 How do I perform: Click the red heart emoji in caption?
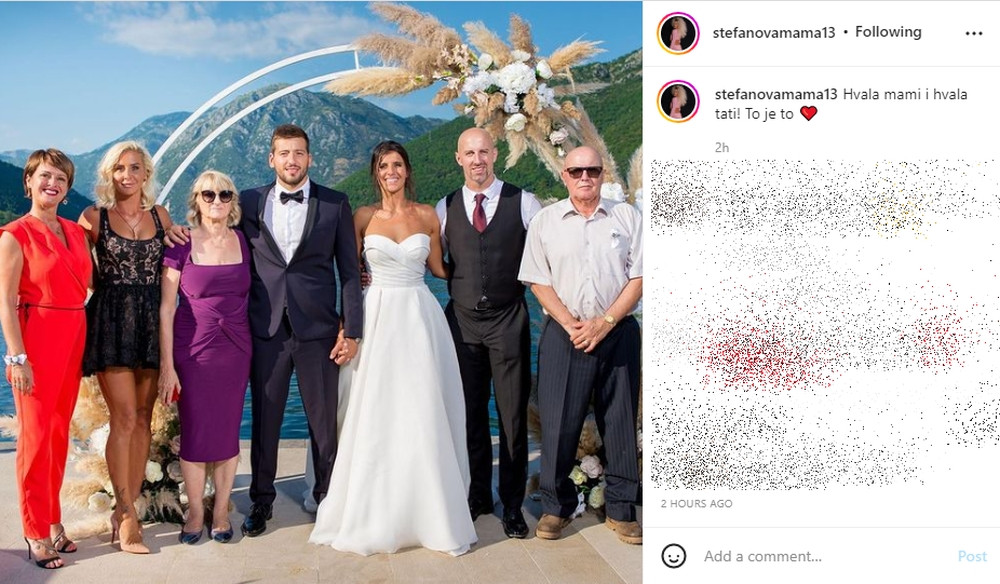pos(808,114)
